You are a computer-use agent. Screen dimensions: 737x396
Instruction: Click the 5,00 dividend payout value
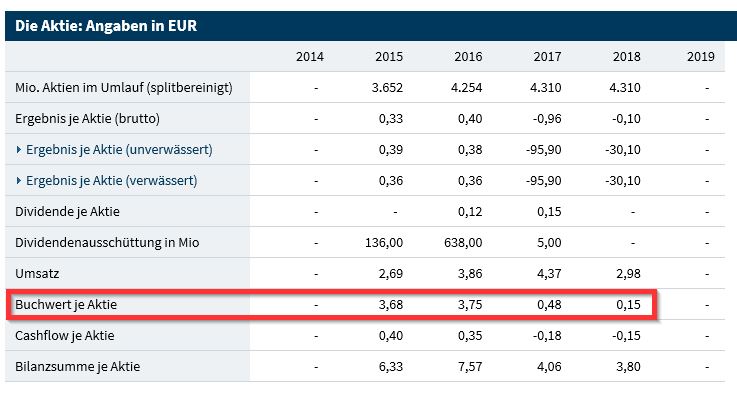[549, 242]
